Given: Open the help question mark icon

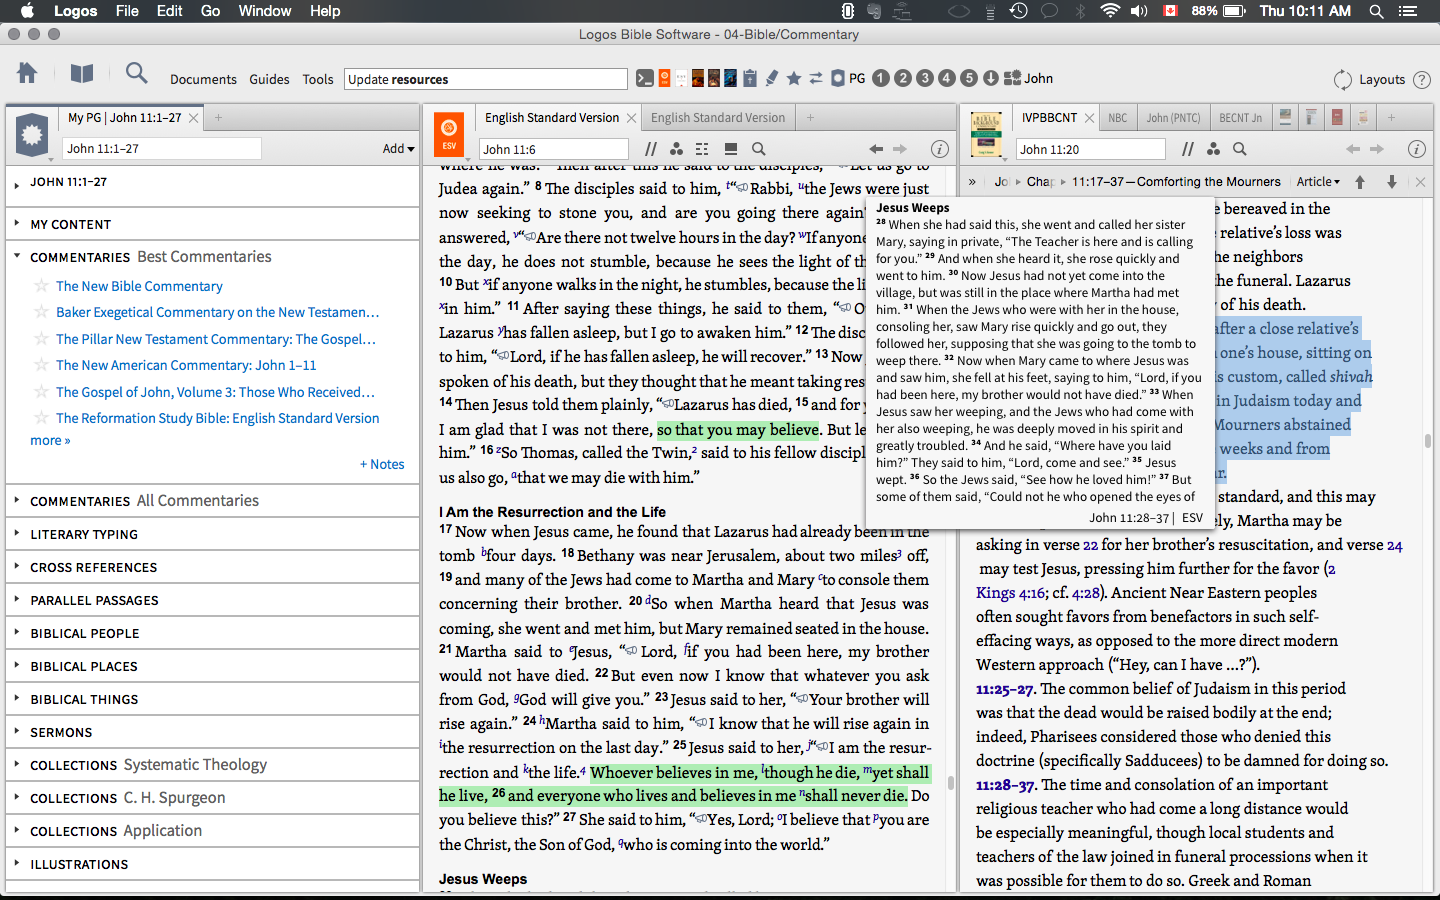Looking at the screenshot, I should pos(1421,79).
